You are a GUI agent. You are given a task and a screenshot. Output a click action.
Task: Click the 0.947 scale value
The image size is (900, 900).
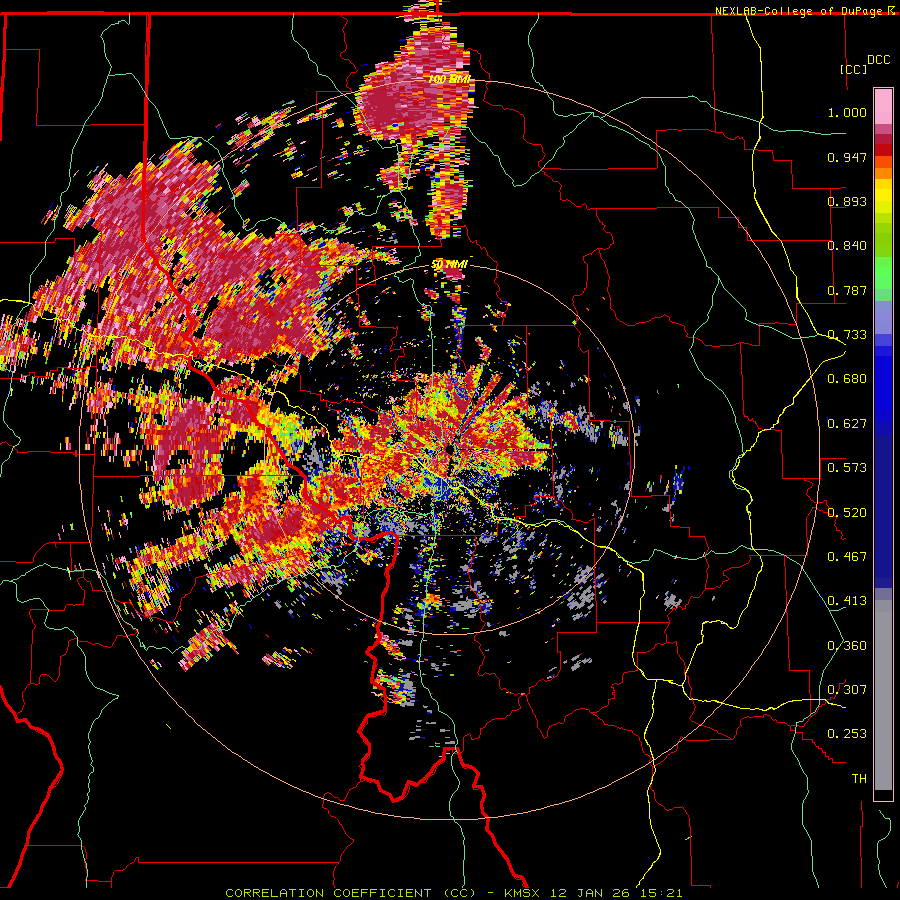click(x=847, y=157)
